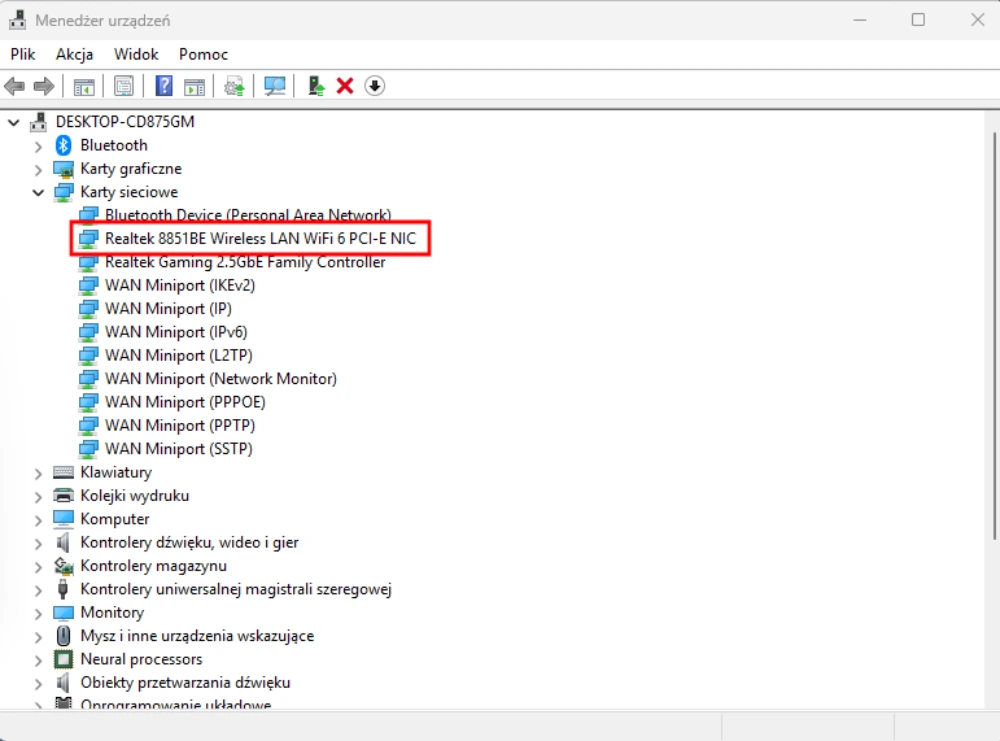Go forward with the toolbar forward arrow
This screenshot has height=741, width=1000.
[43, 86]
